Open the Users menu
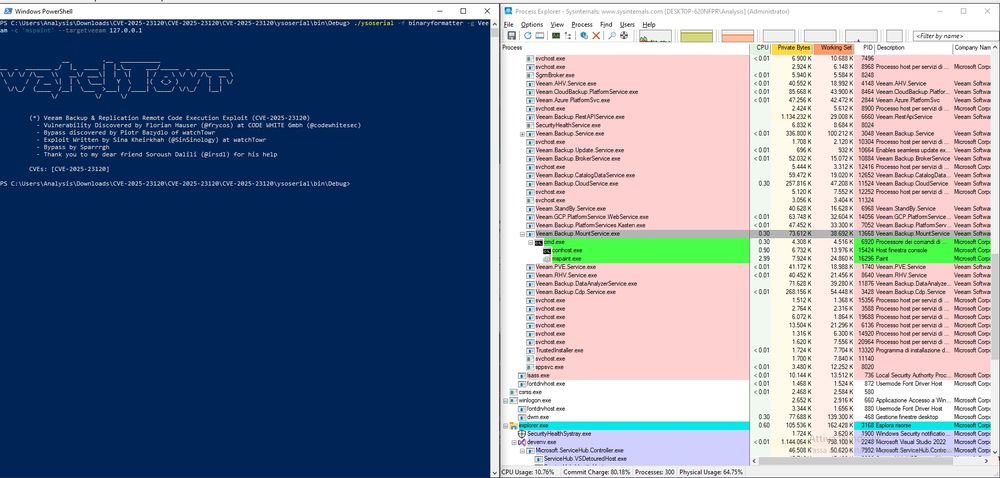 pyautogui.click(x=627, y=24)
